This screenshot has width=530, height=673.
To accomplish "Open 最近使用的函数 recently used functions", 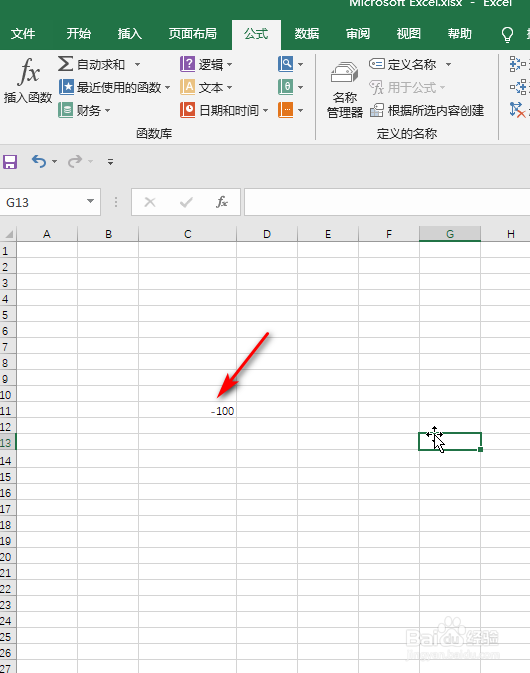I will 114,88.
